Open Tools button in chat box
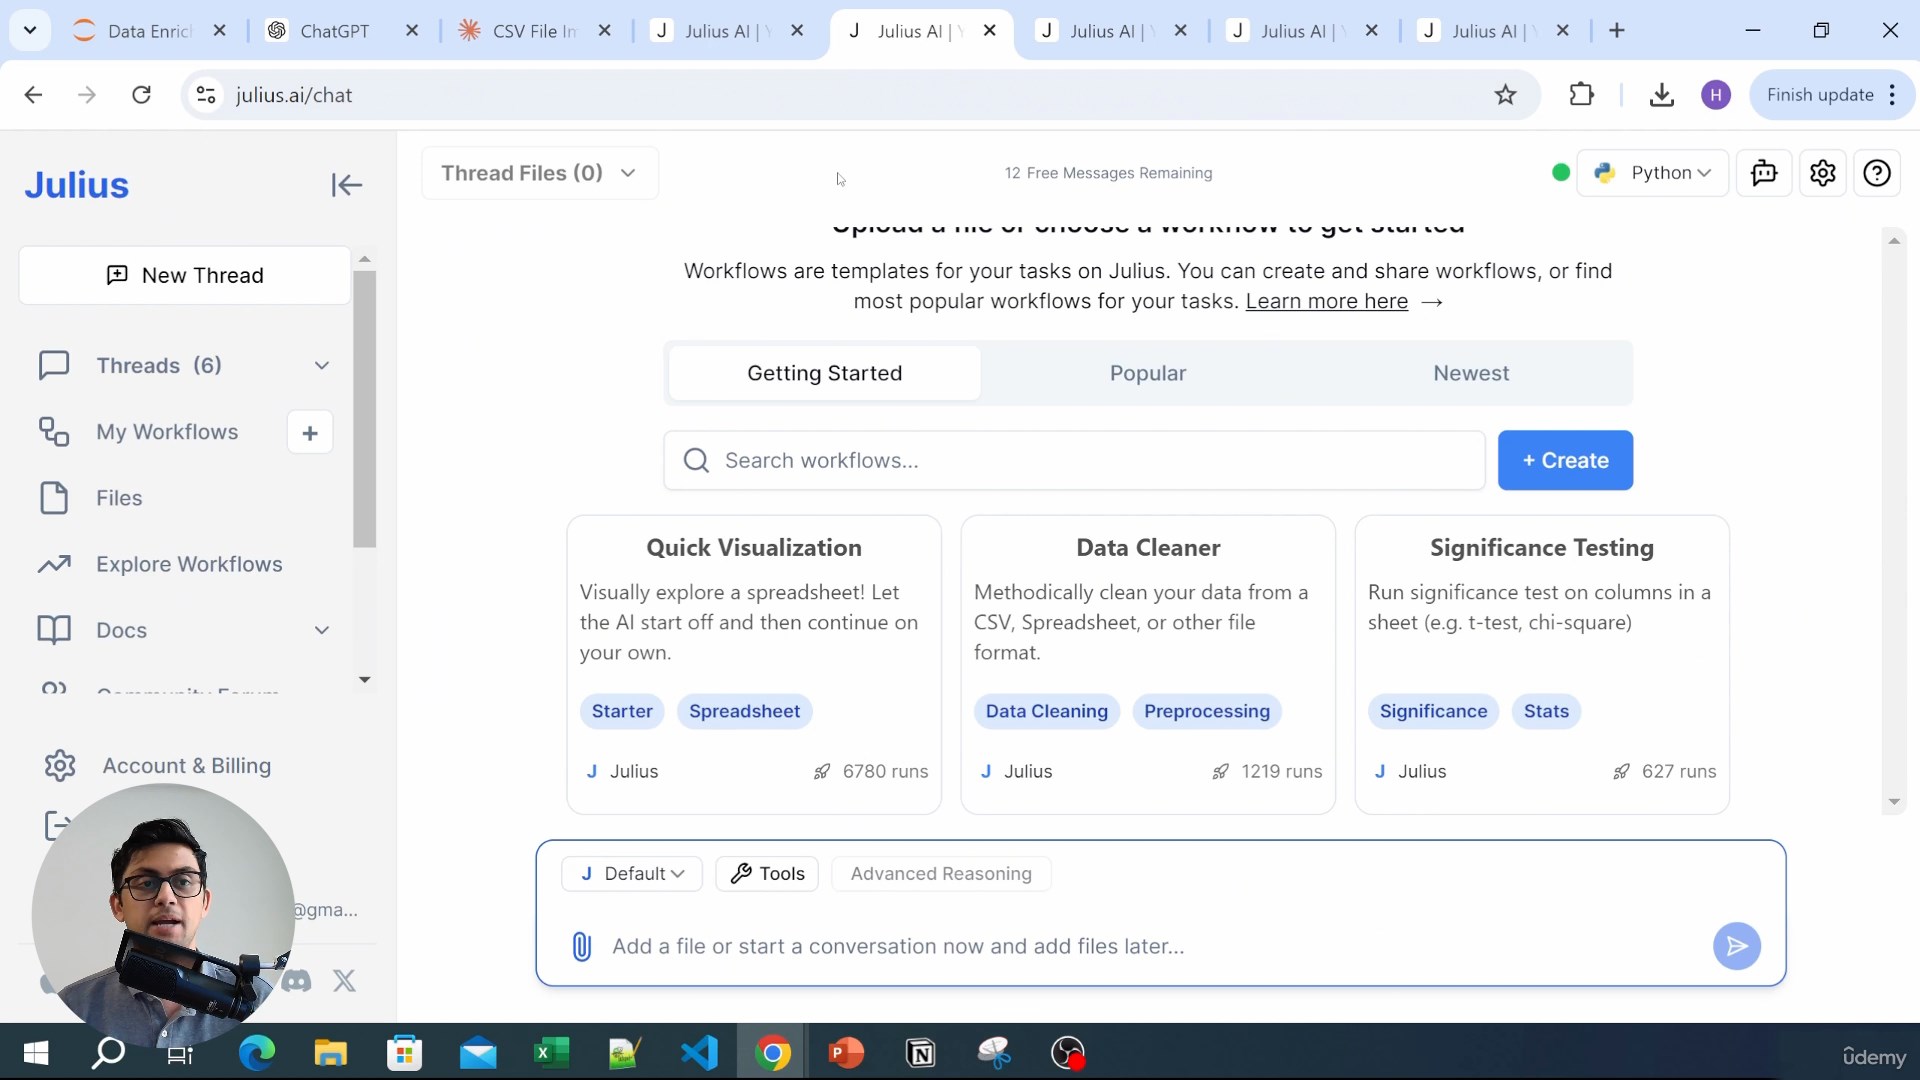Viewport: 1920px width, 1080px height. [x=767, y=874]
